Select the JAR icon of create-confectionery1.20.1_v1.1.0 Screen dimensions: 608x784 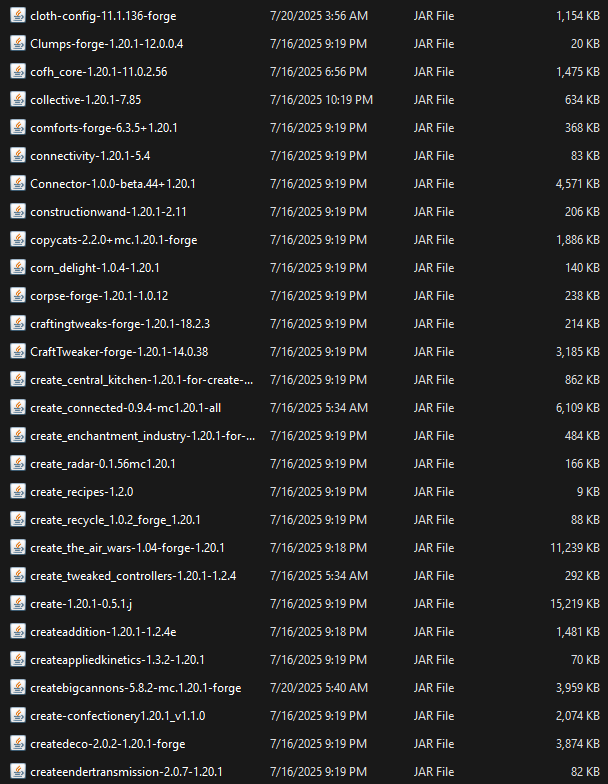18,716
